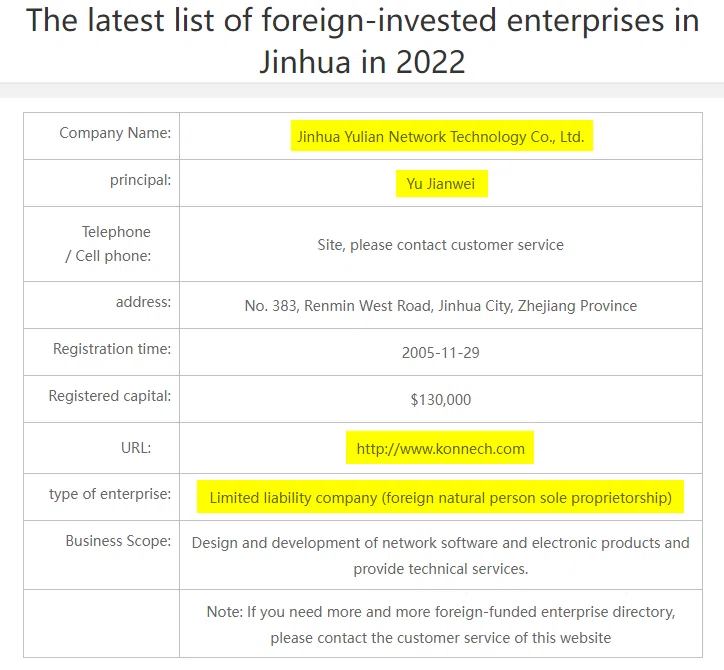The height and width of the screenshot is (670, 724).
Task: Click the highlighted principal name Yu Jianwei
Action: pyautogui.click(x=440, y=184)
